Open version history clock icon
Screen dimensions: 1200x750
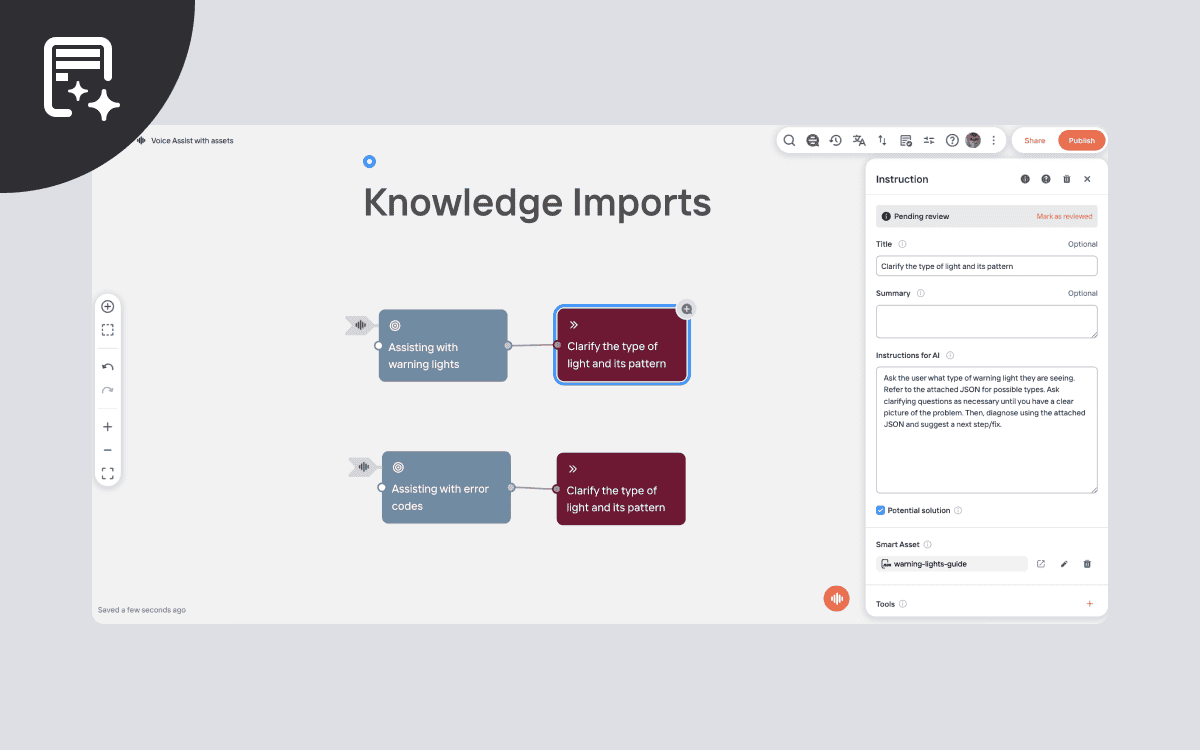point(836,141)
